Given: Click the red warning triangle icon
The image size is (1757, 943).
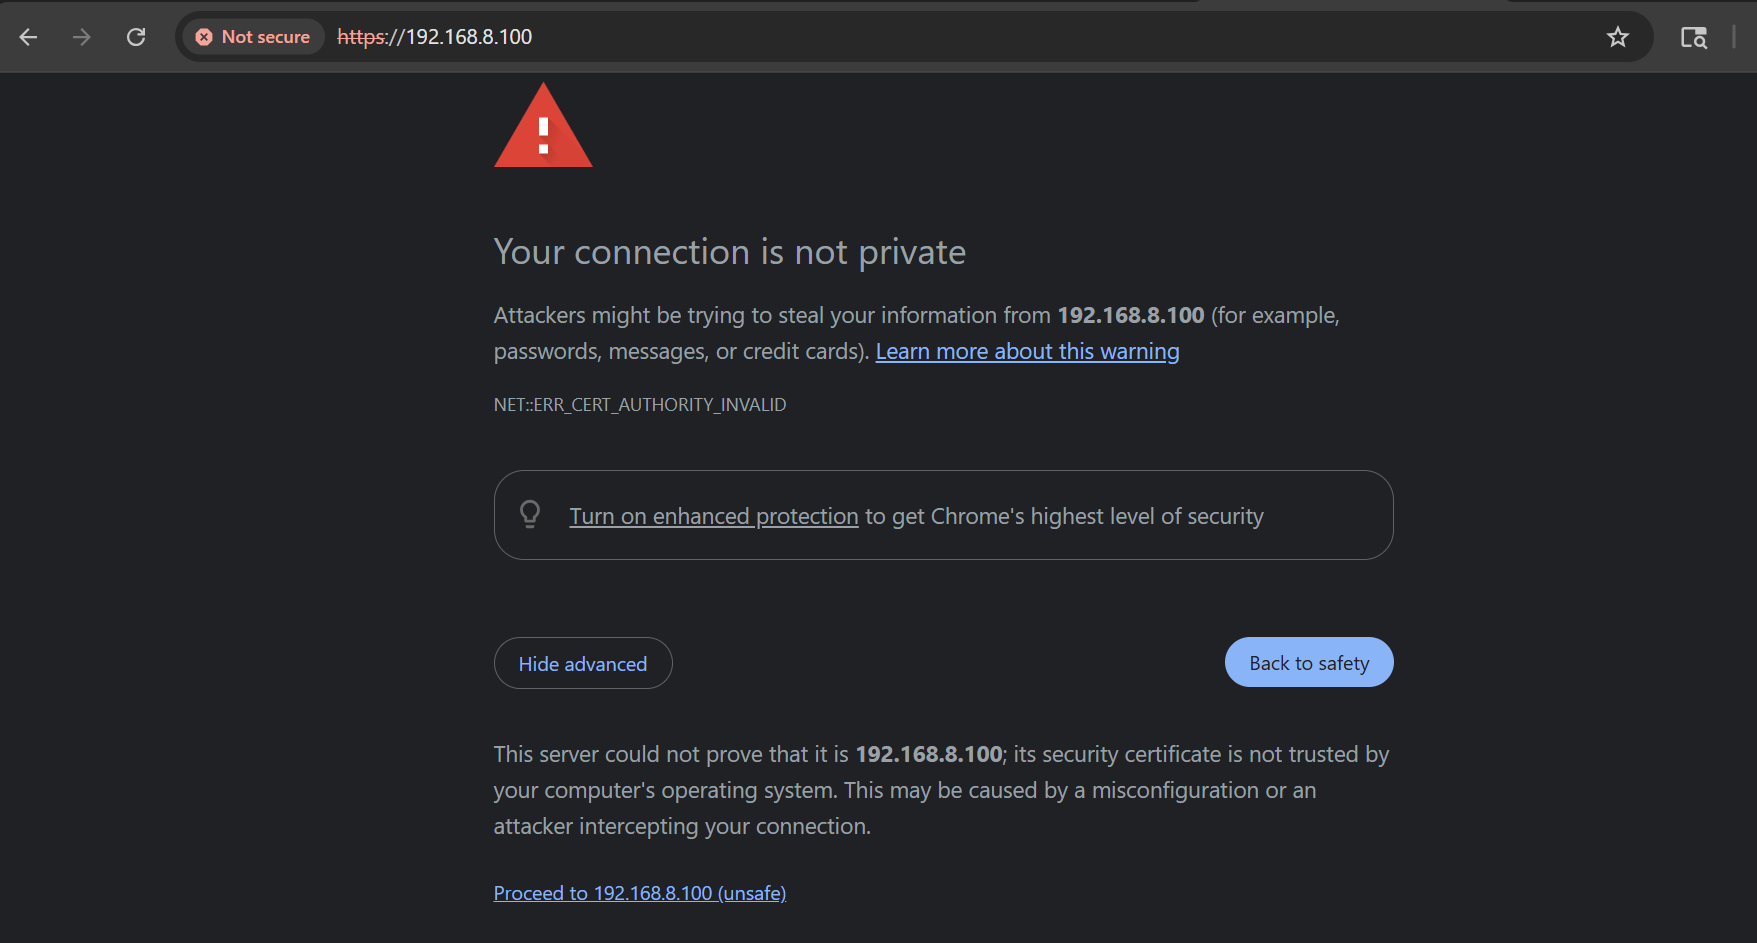Looking at the screenshot, I should click(x=543, y=128).
